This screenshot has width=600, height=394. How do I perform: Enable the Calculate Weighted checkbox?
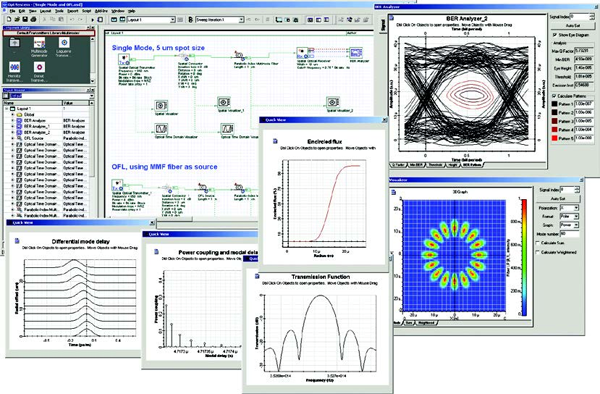pos(538,252)
